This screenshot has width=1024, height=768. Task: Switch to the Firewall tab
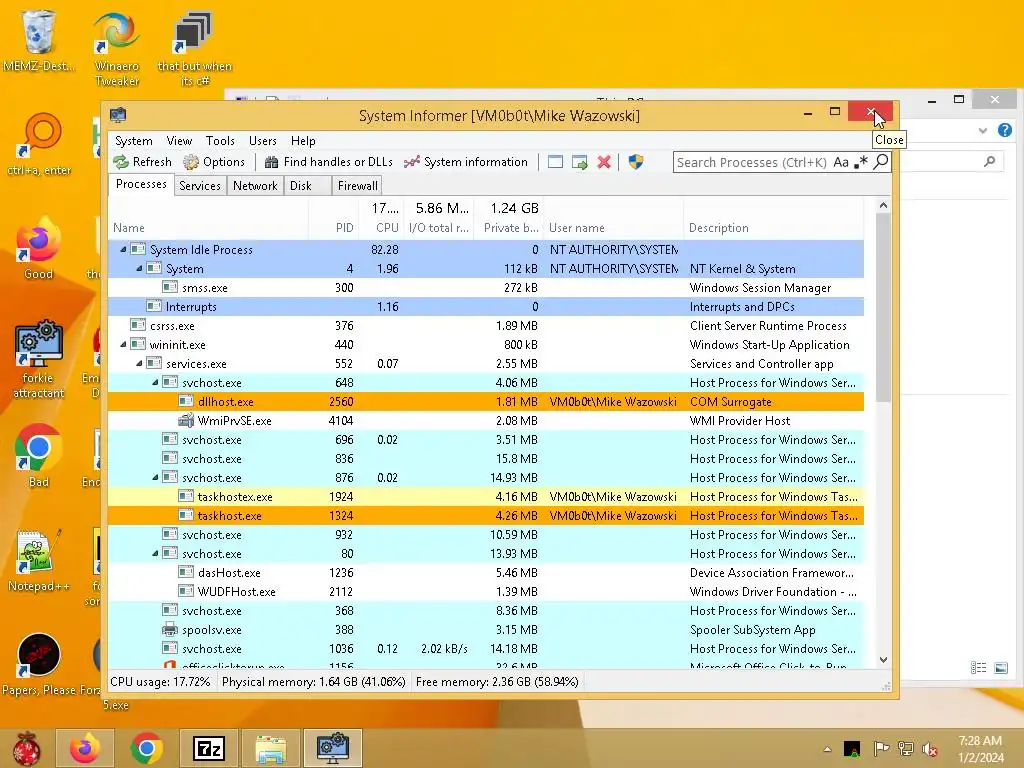click(357, 186)
